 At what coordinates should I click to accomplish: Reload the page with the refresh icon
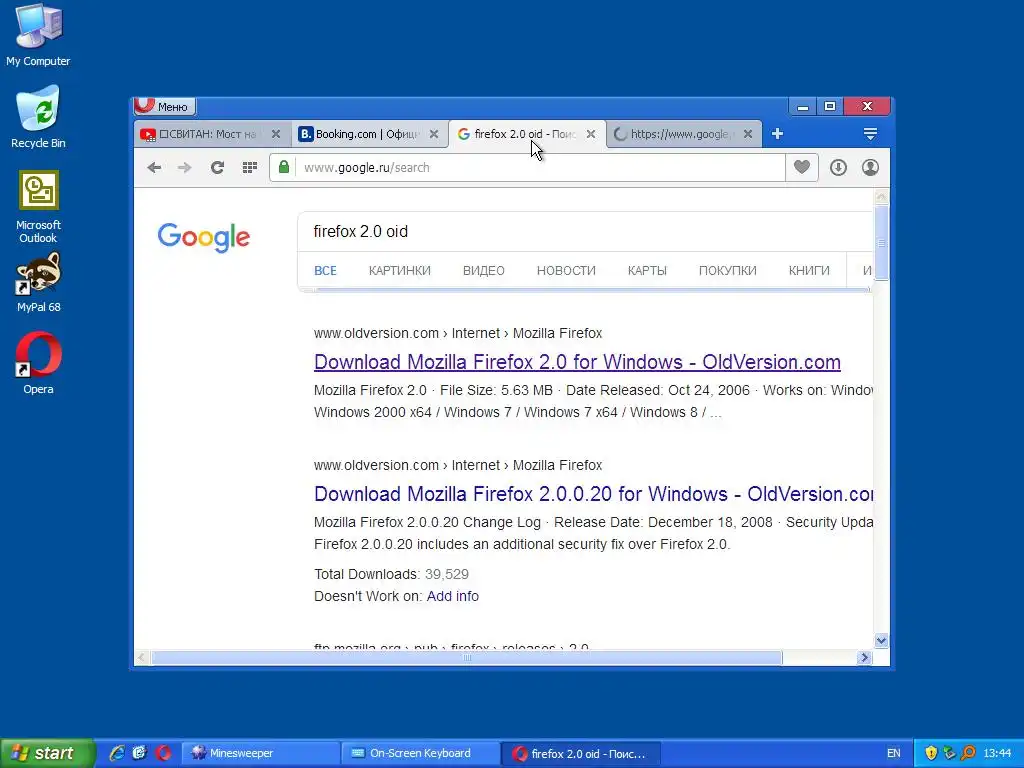click(217, 168)
